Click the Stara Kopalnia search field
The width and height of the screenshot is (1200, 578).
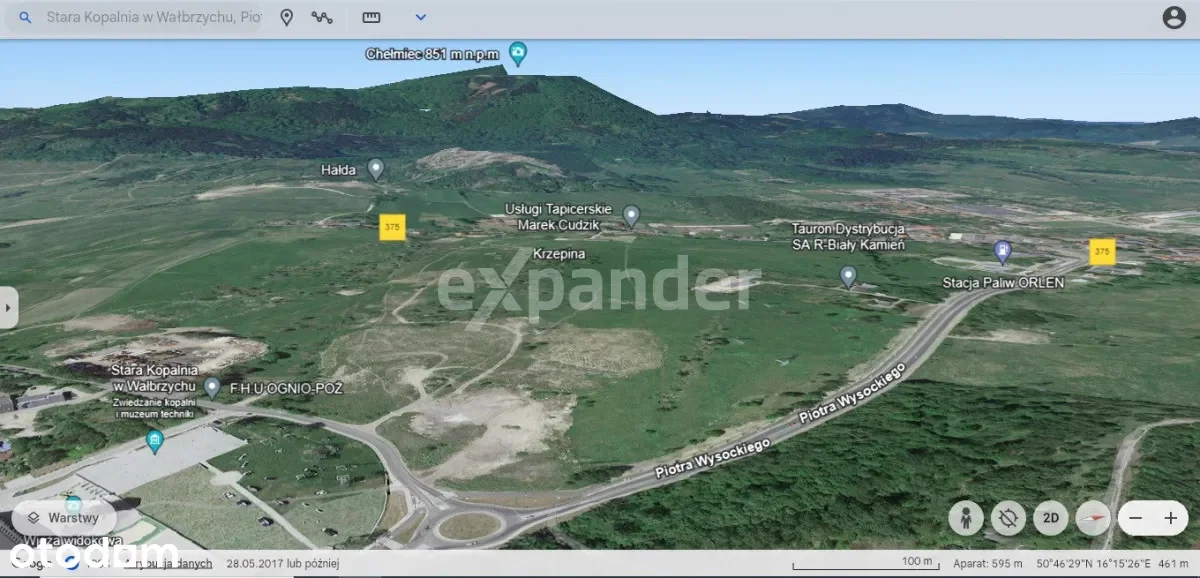(150, 18)
